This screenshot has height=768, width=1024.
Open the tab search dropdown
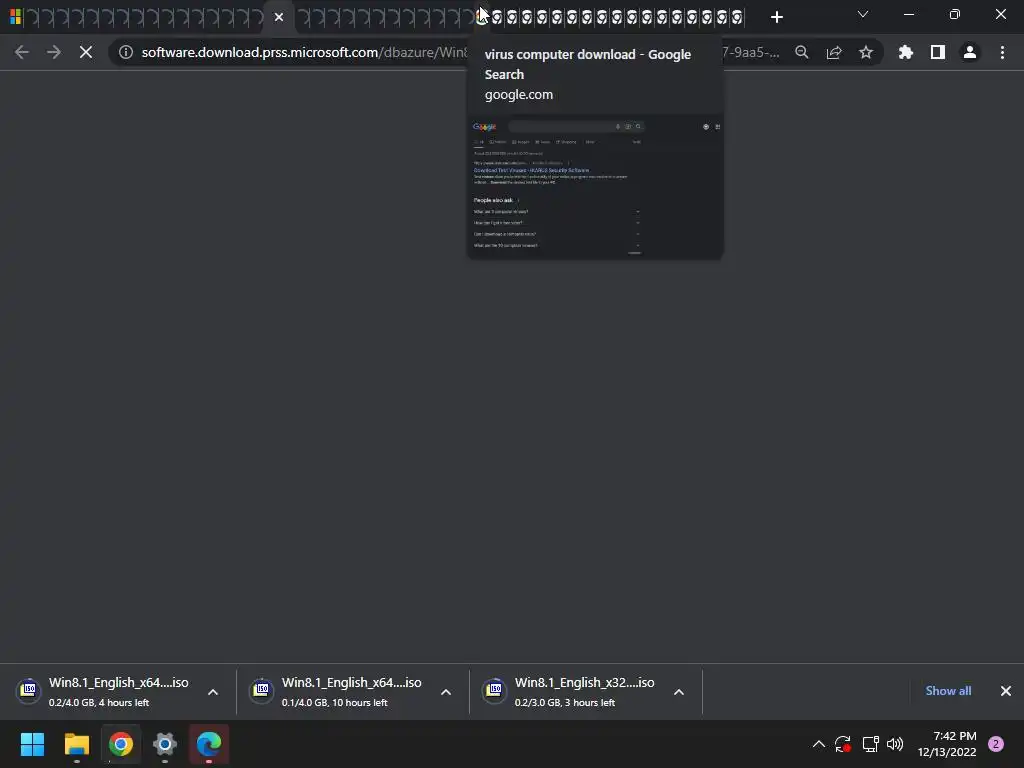[863, 14]
